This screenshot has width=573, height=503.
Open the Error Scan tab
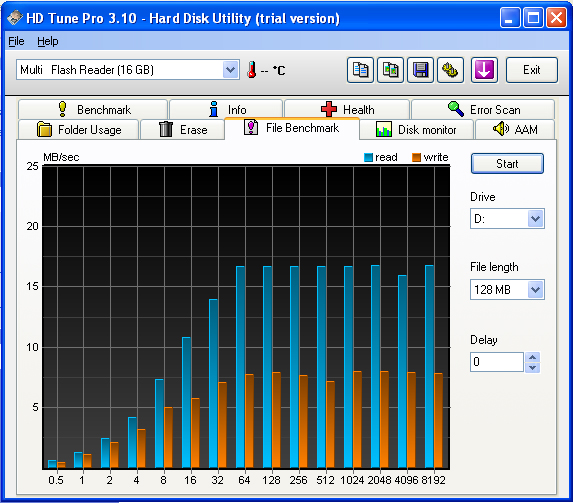[x=483, y=109]
